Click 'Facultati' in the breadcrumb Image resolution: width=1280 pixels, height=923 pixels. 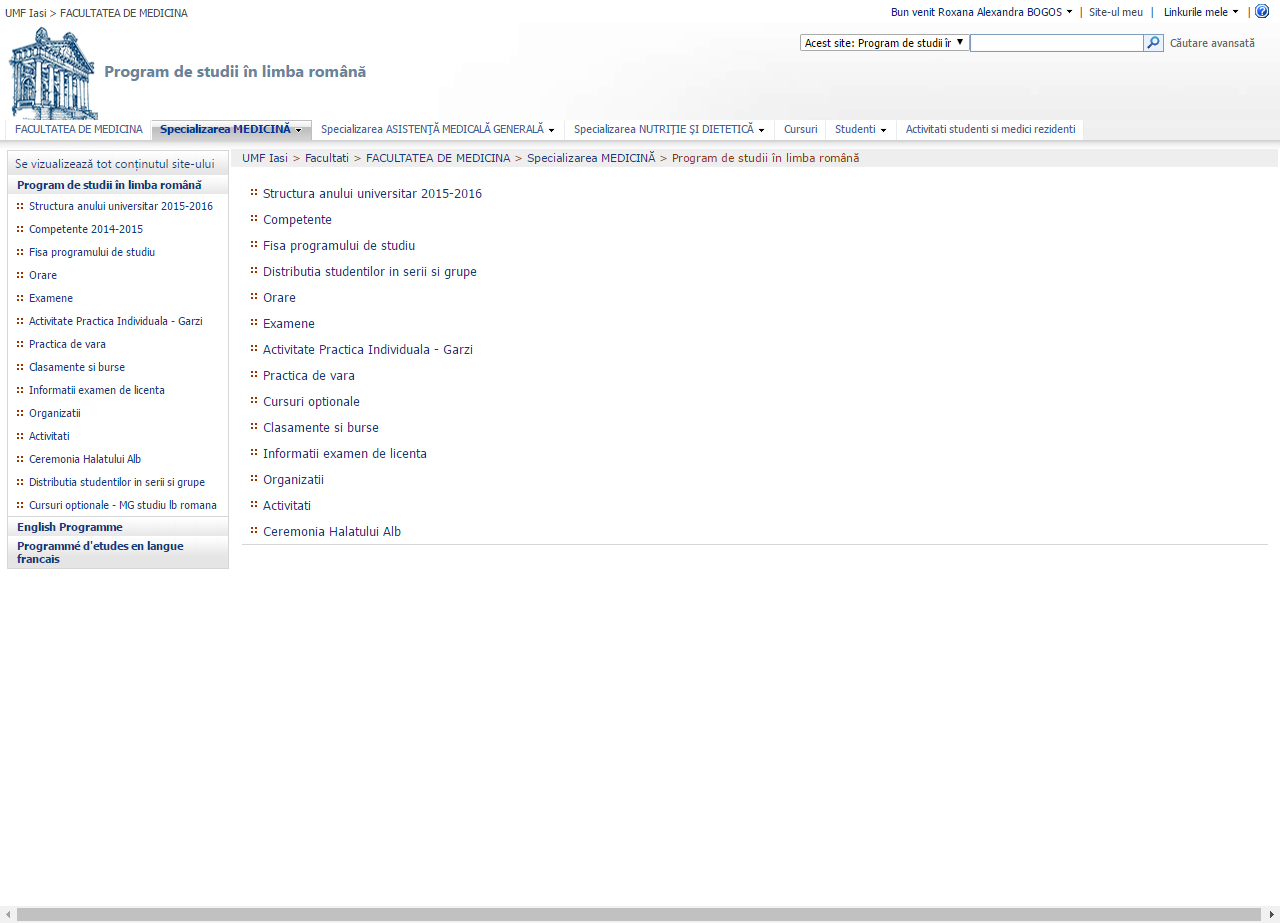coord(327,158)
